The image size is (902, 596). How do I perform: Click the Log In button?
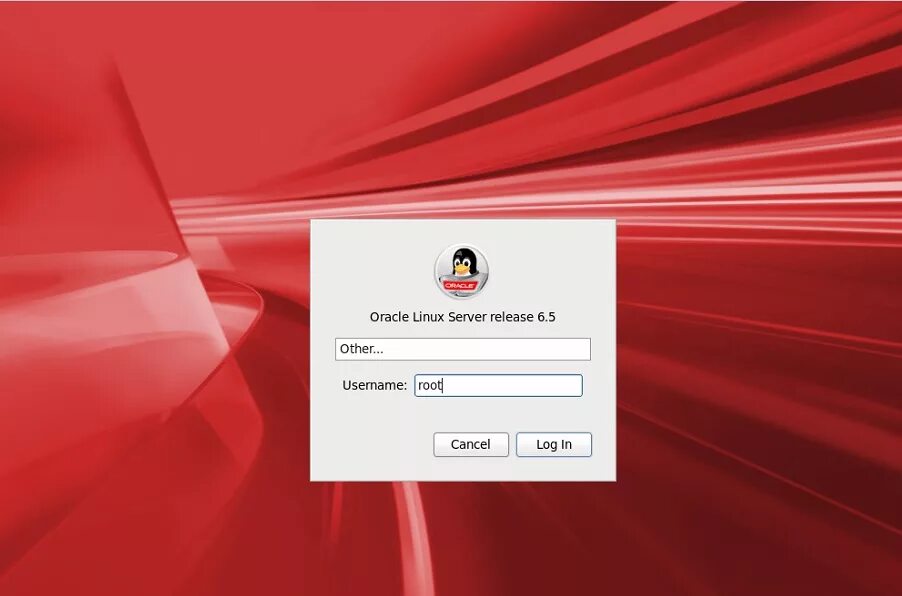tap(553, 445)
